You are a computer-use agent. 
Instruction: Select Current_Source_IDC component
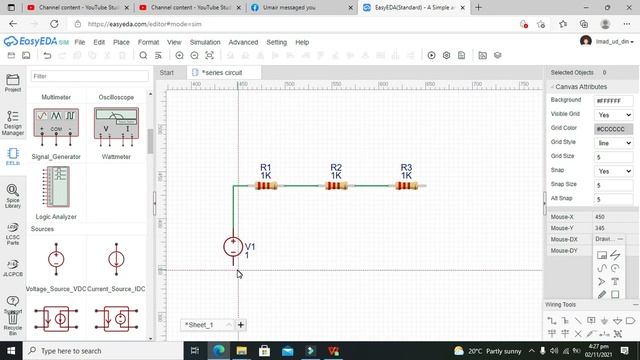116,264
